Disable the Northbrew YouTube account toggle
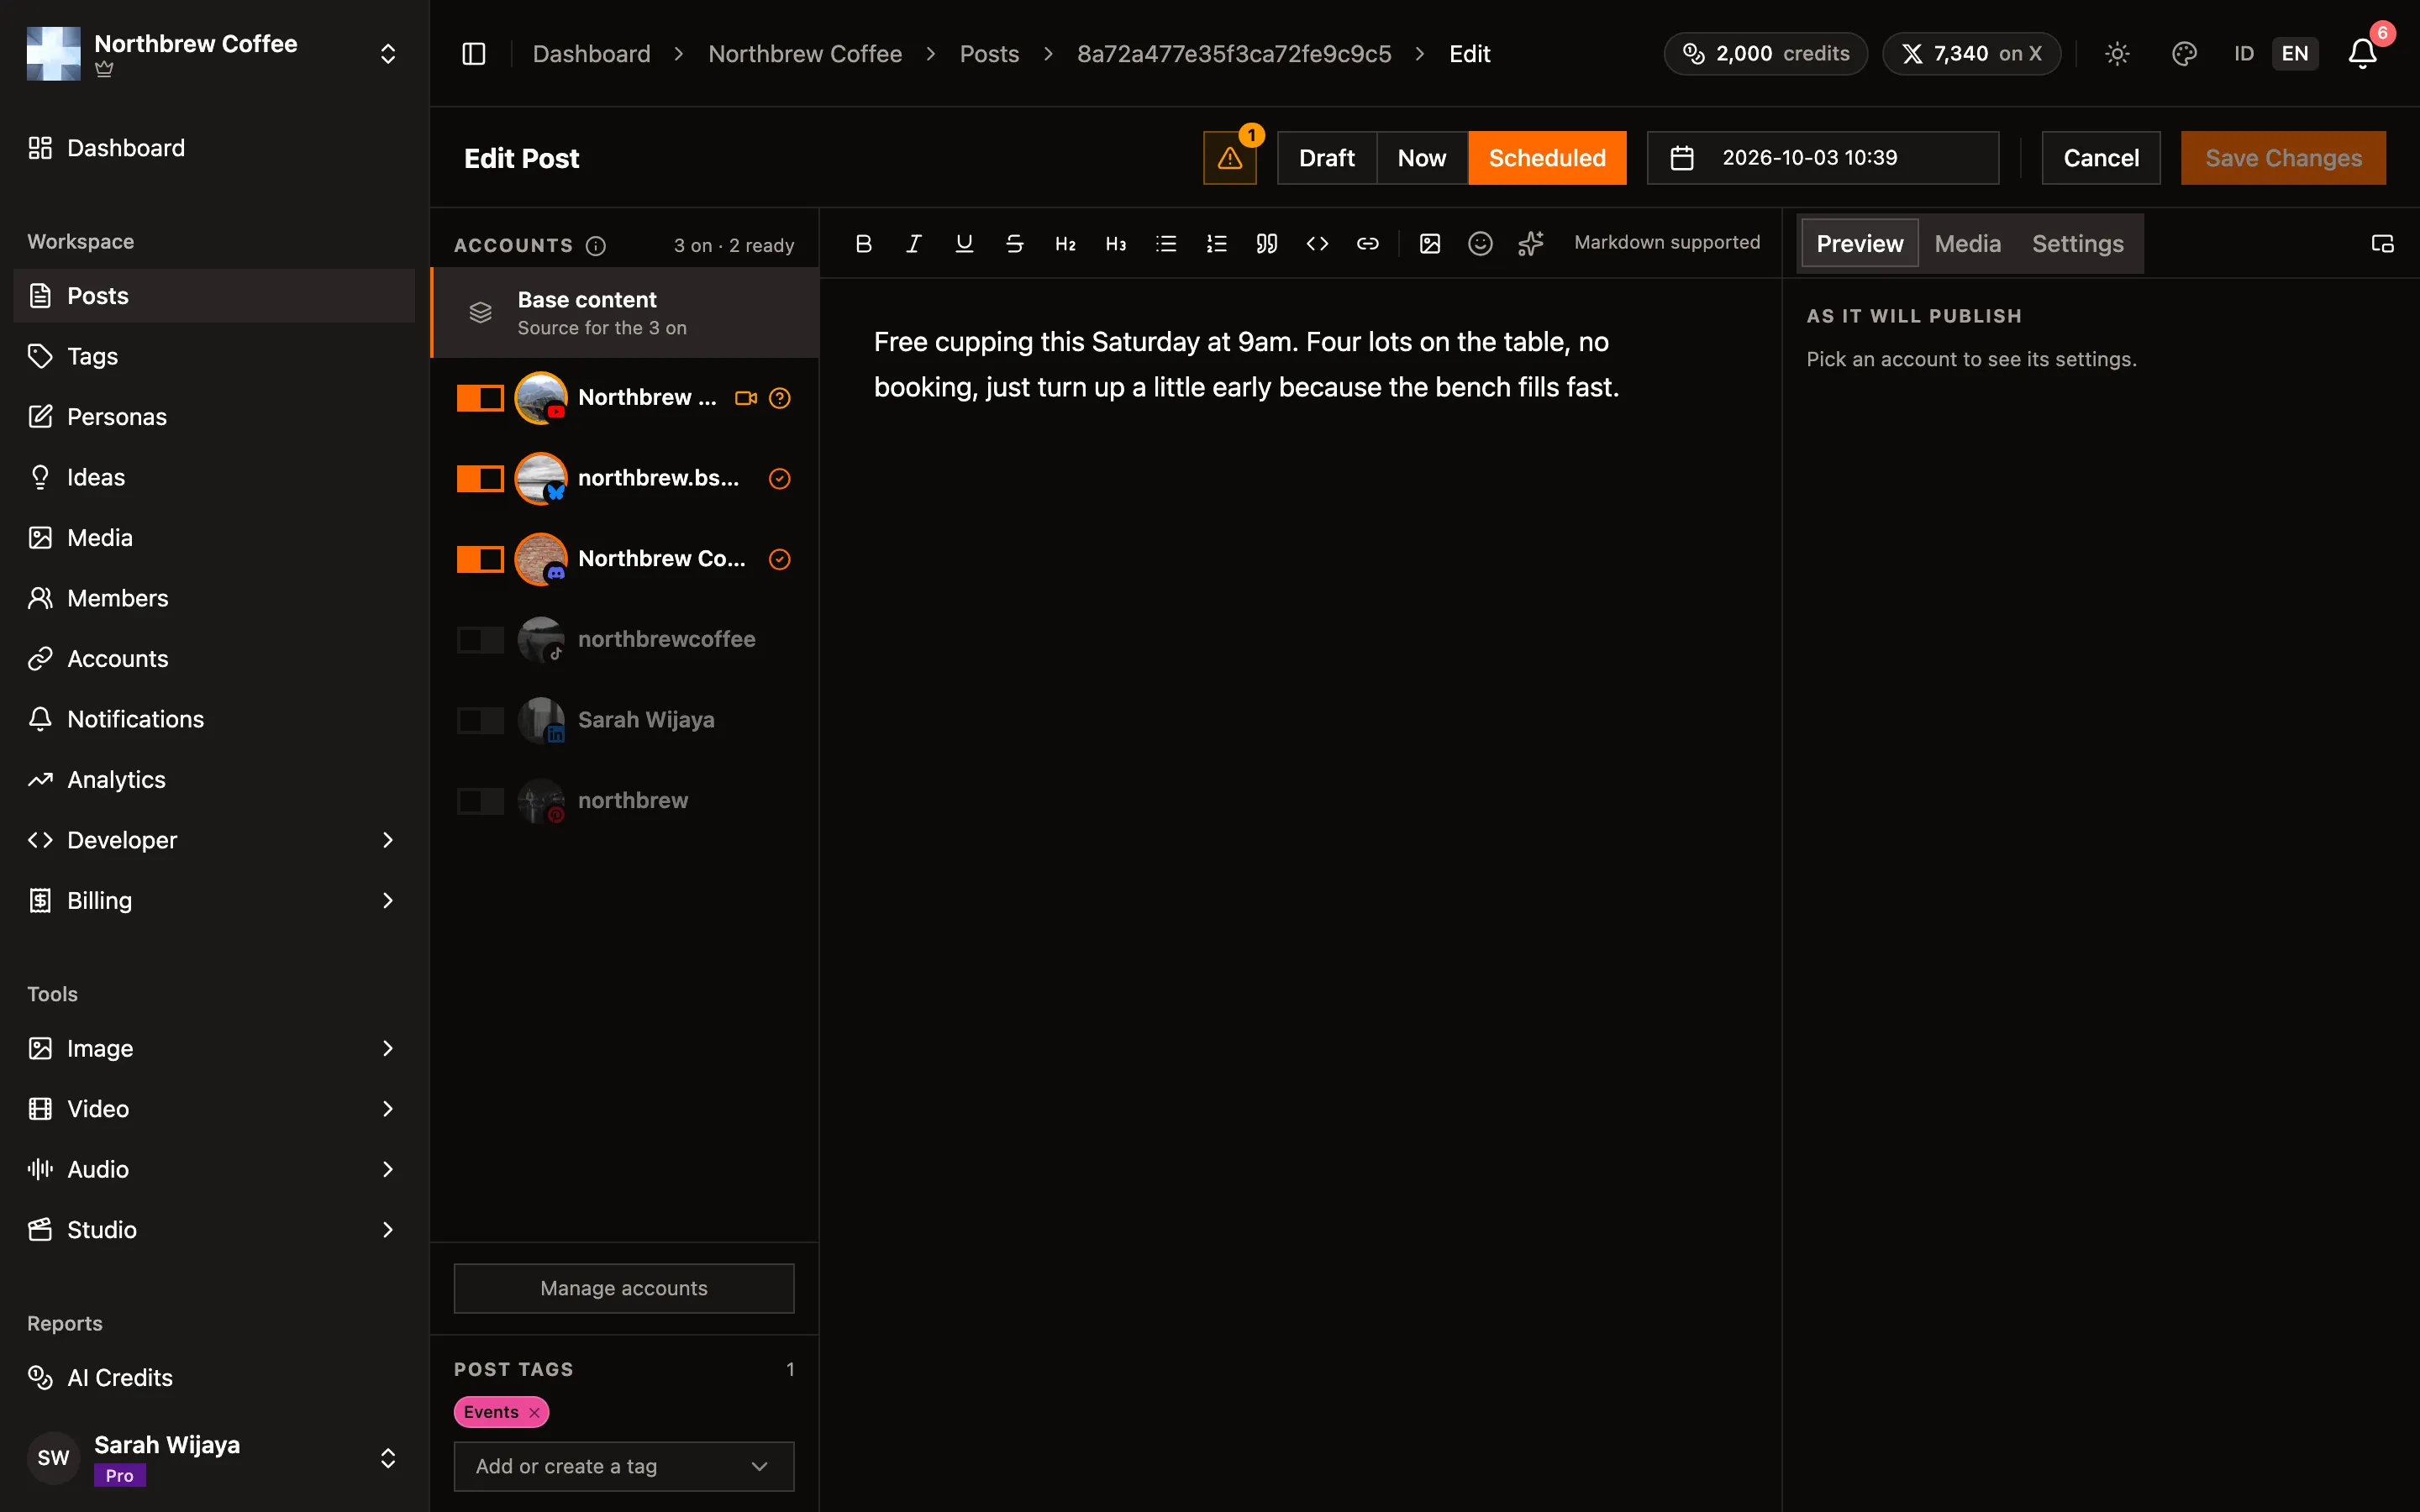2420x1512 pixels. (480, 398)
